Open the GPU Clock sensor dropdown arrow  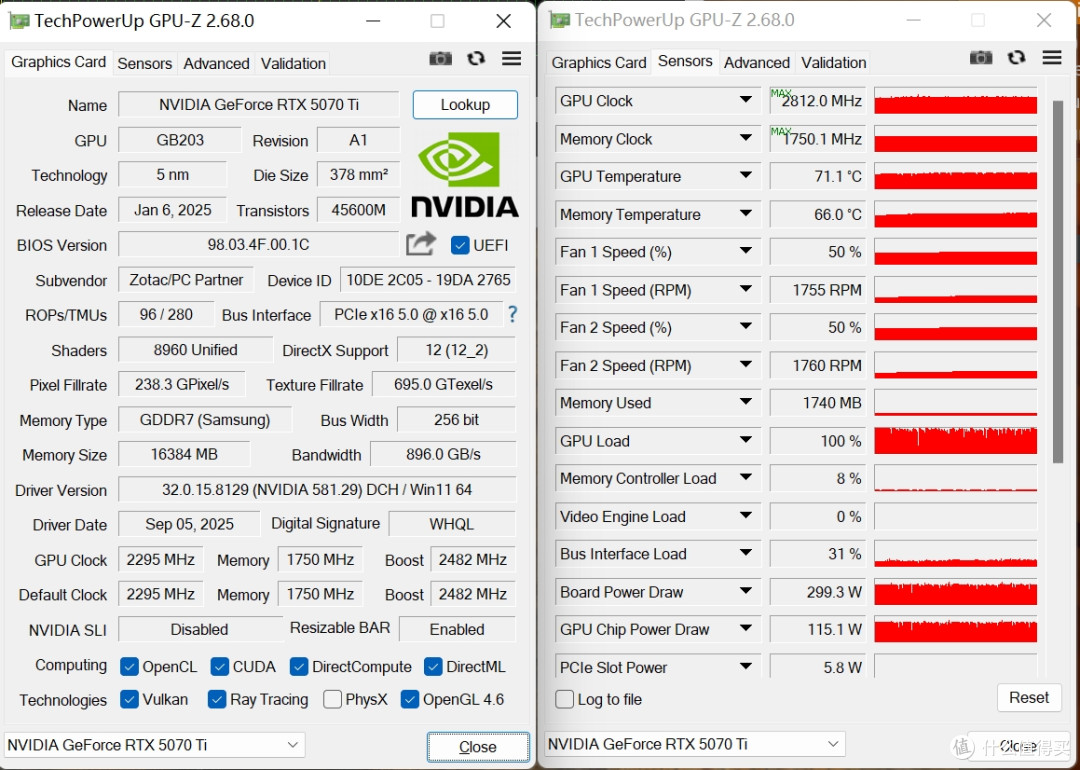(745, 101)
